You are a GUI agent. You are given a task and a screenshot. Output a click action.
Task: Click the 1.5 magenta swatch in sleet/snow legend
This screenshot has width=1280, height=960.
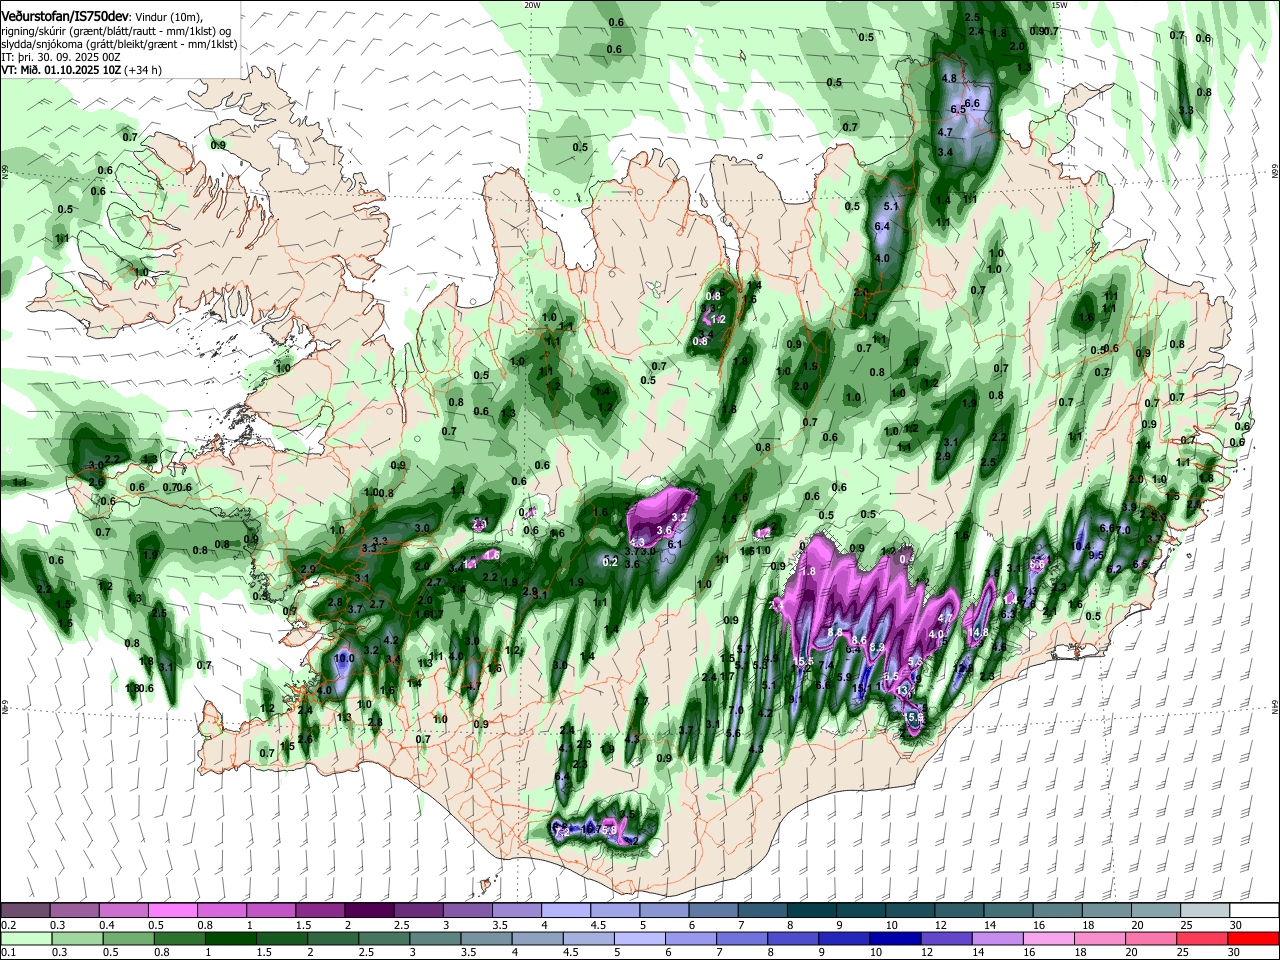pos(319,911)
